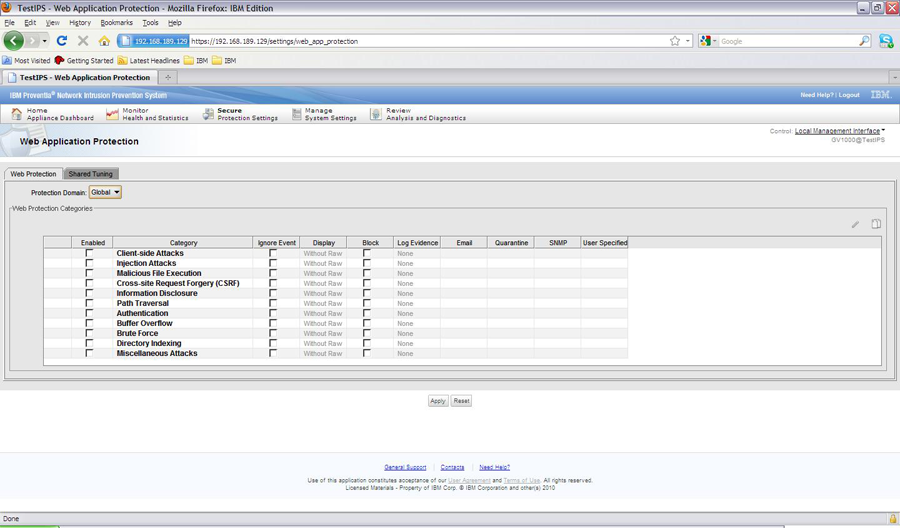The image size is (900, 528).
Task: Reload the page with the refresh icon
Action: click(62, 41)
